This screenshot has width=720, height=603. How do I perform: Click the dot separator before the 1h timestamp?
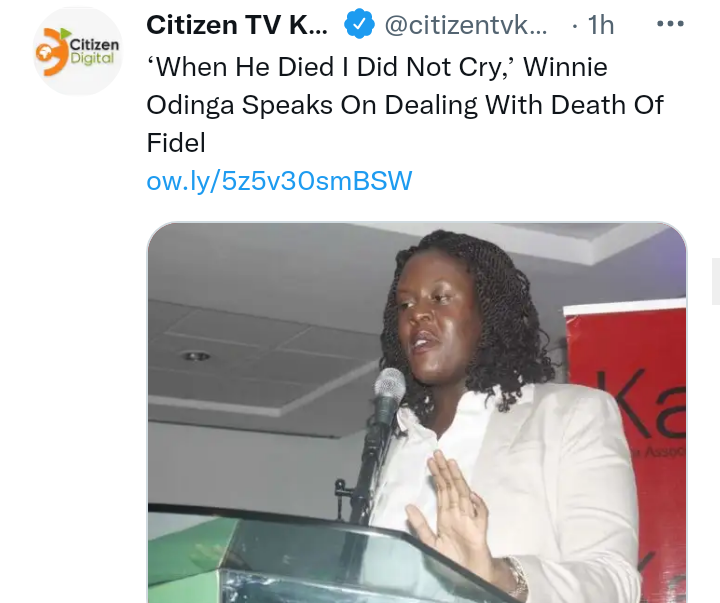574,26
